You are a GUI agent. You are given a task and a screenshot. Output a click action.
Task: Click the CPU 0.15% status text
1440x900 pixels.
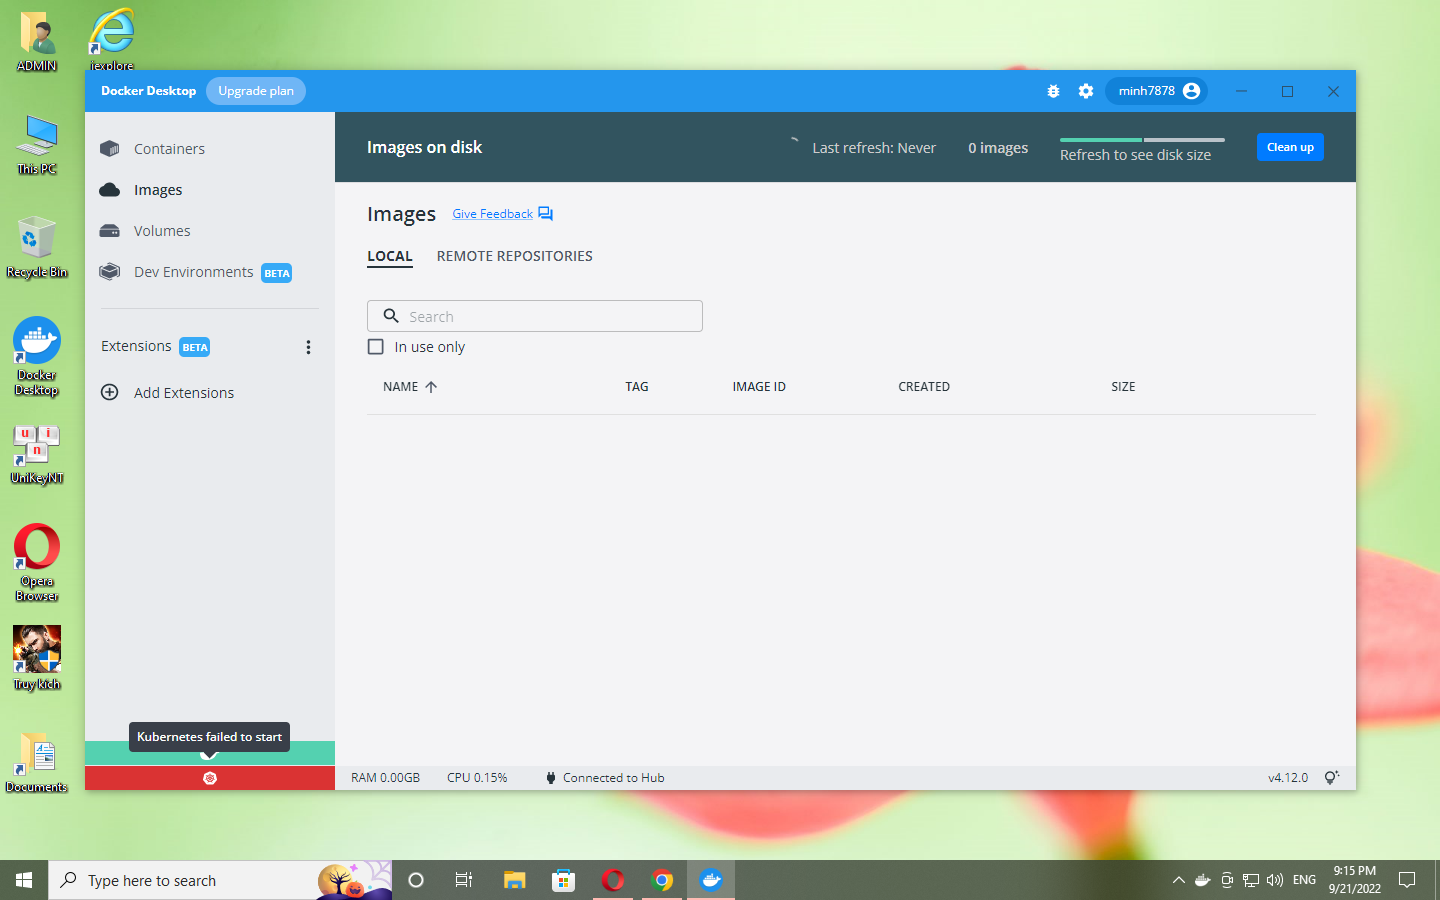click(x=477, y=778)
